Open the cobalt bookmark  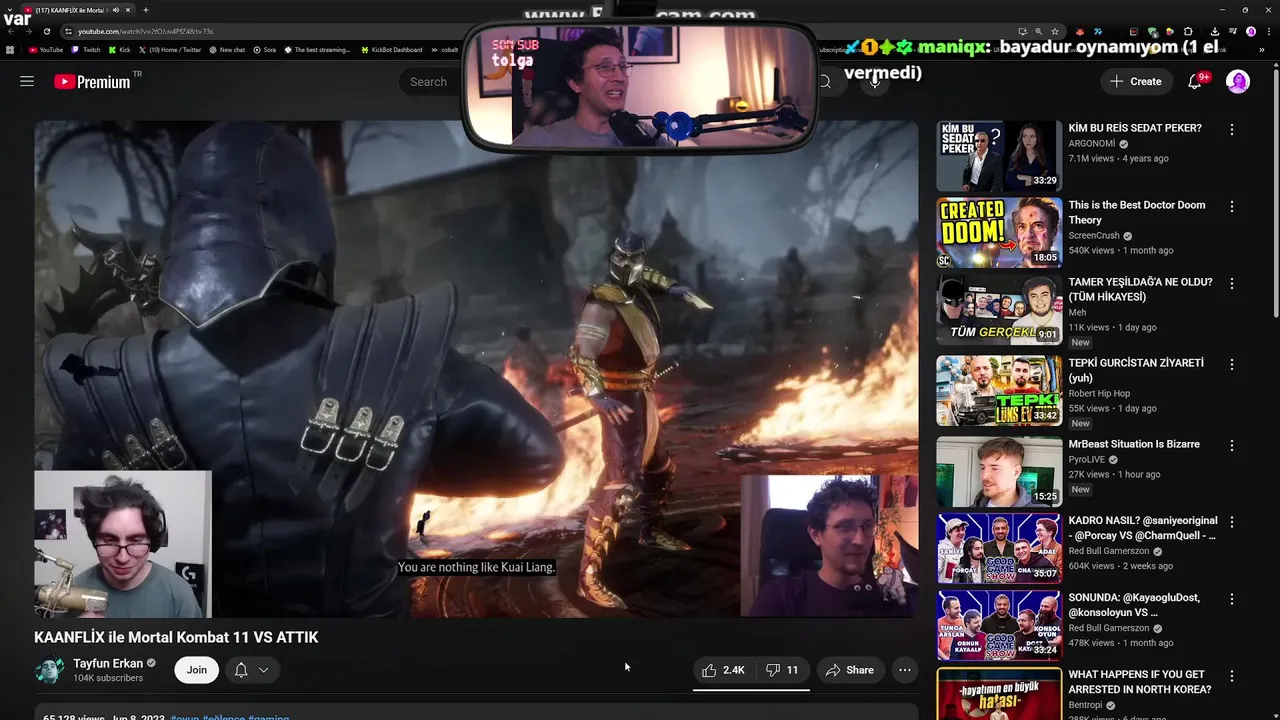coord(443,50)
